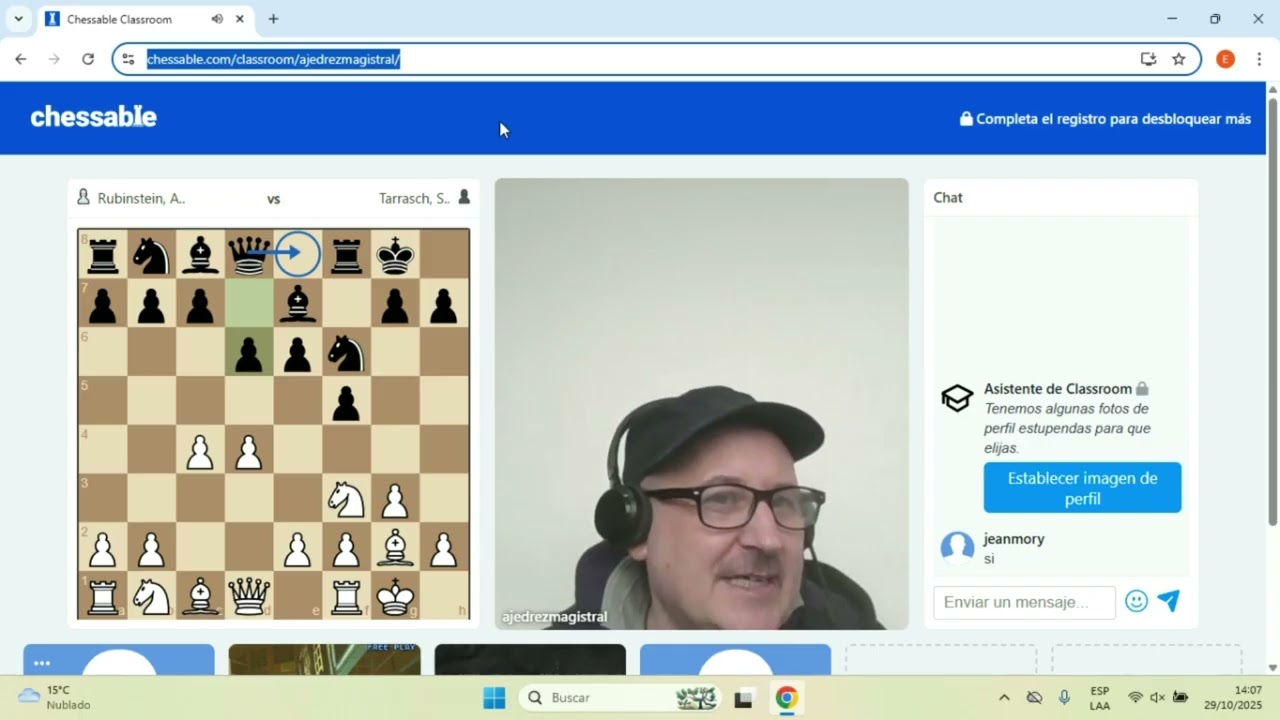Select the white queen on d1

[x=249, y=597]
